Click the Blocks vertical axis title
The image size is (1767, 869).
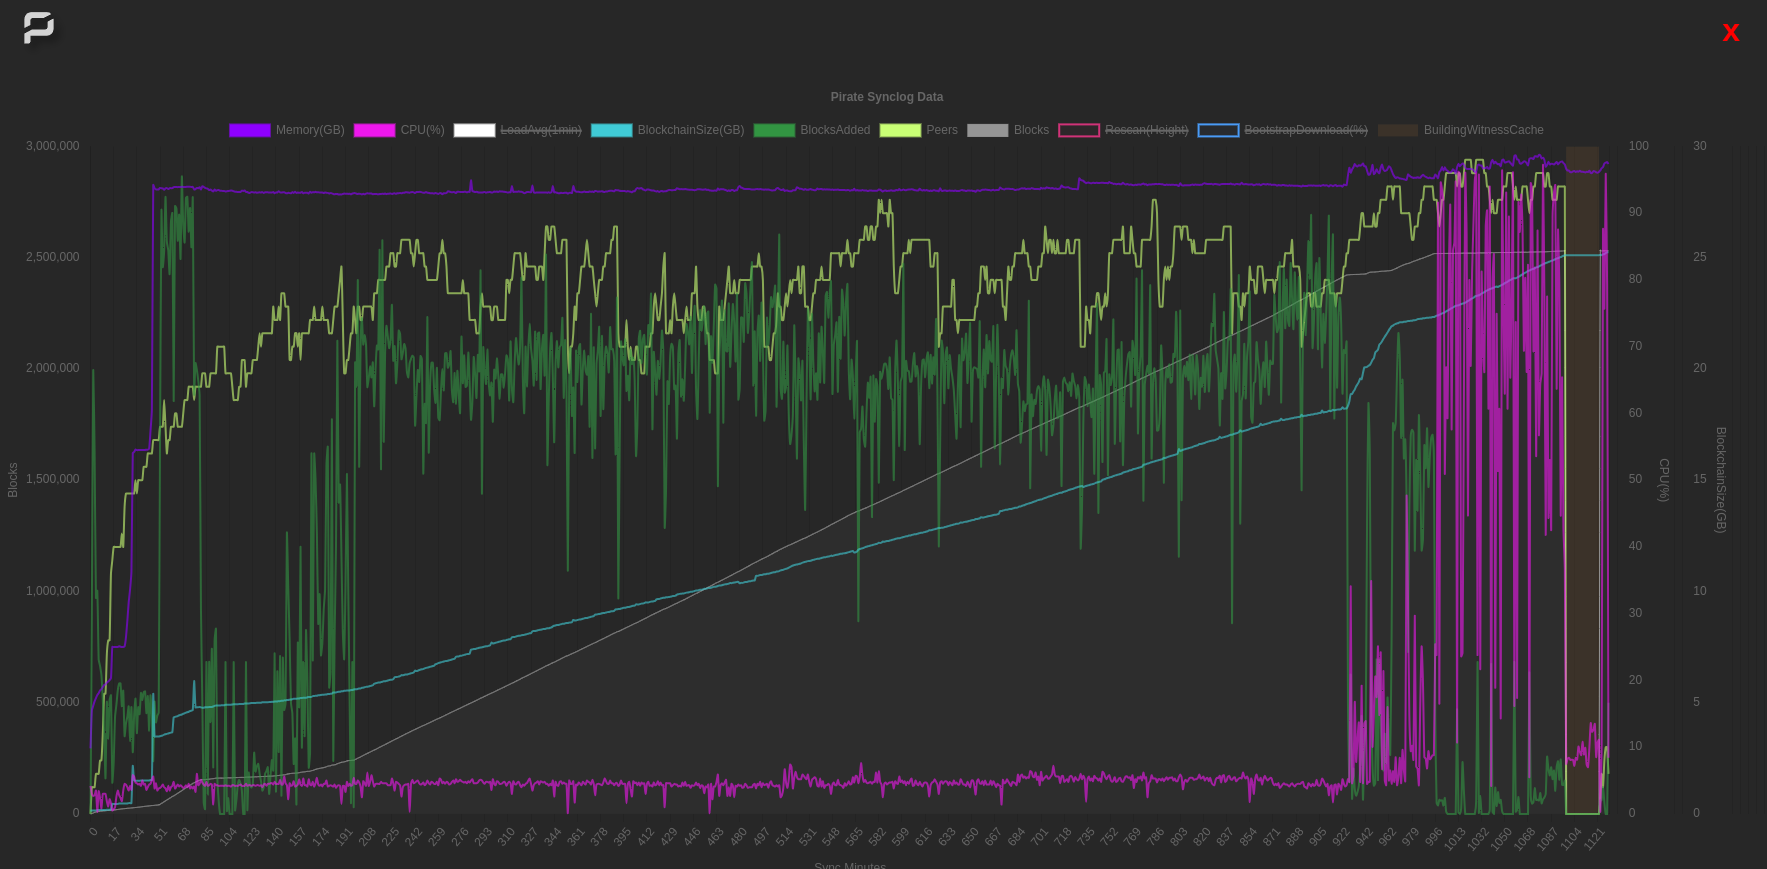[13, 480]
